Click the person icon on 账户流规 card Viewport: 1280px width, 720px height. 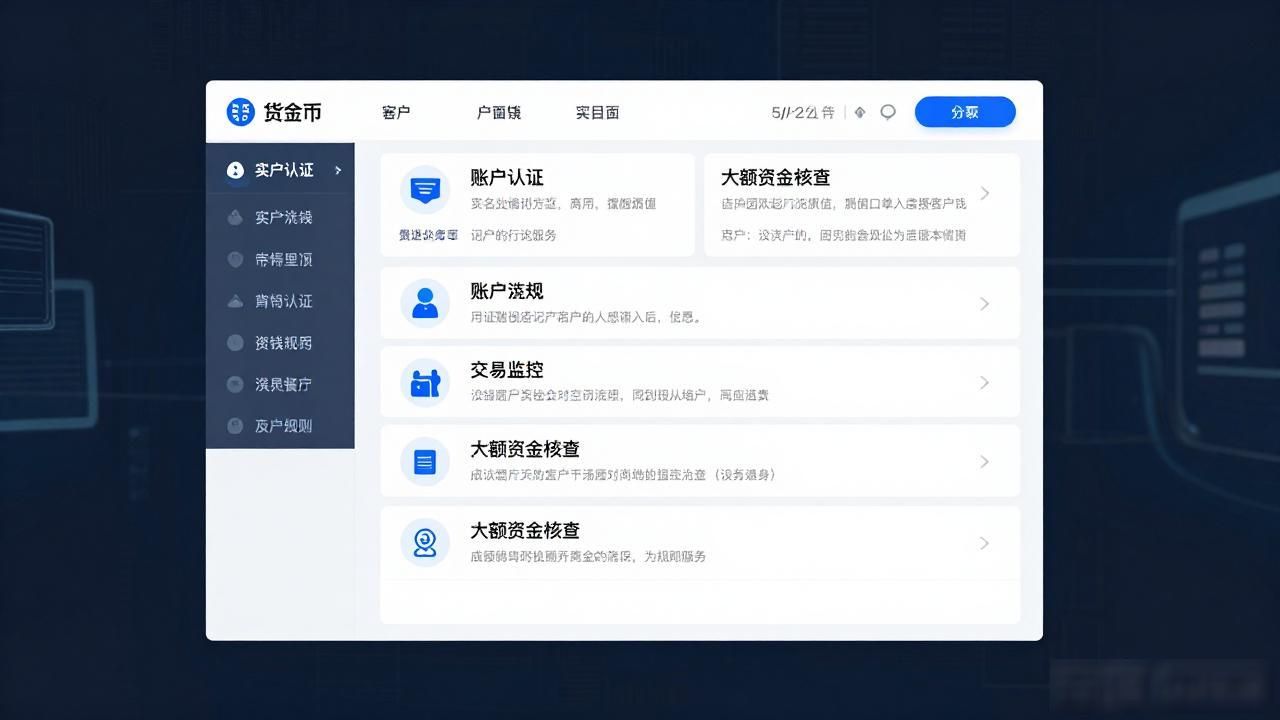point(425,303)
